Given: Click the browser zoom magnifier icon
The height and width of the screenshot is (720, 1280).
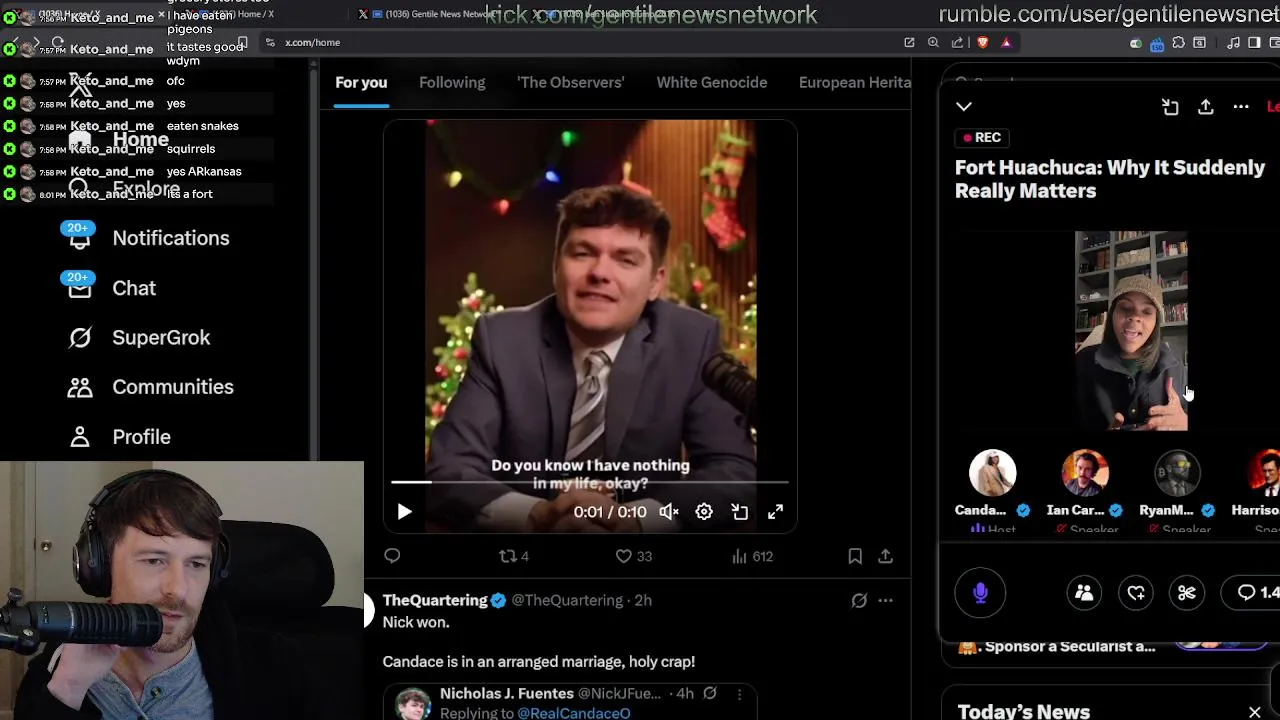Looking at the screenshot, I should coord(933,42).
